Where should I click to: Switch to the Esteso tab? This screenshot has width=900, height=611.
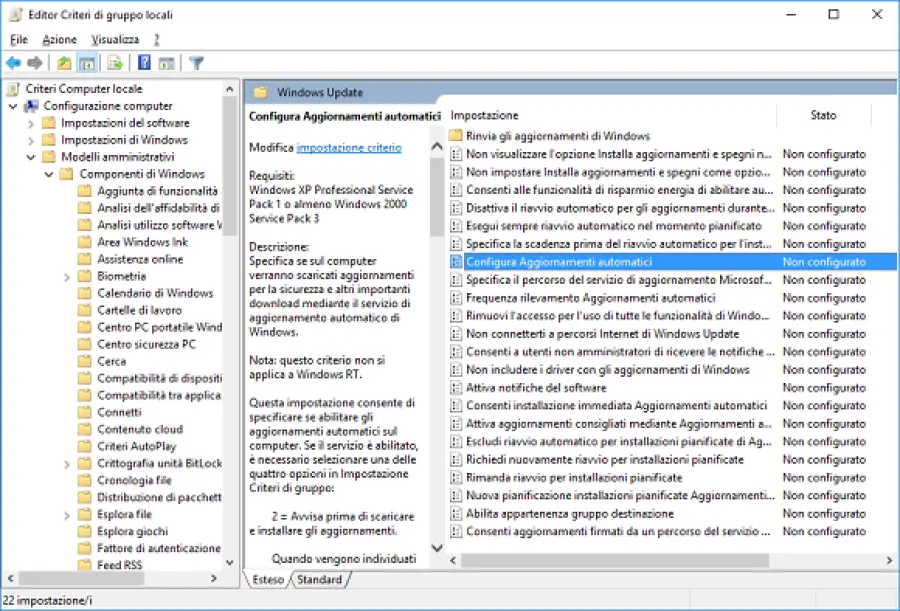click(268, 579)
